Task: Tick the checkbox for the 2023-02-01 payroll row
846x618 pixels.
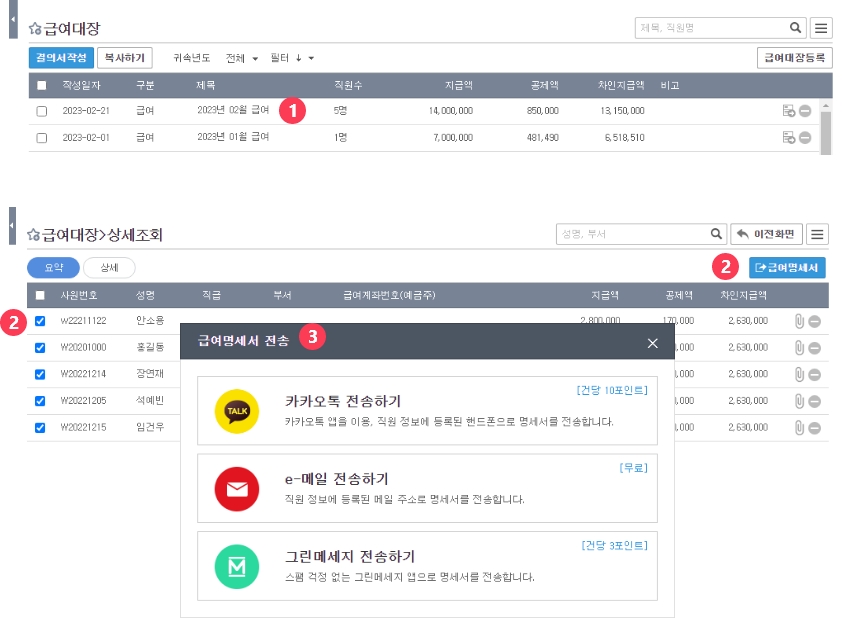Action: tap(41, 138)
